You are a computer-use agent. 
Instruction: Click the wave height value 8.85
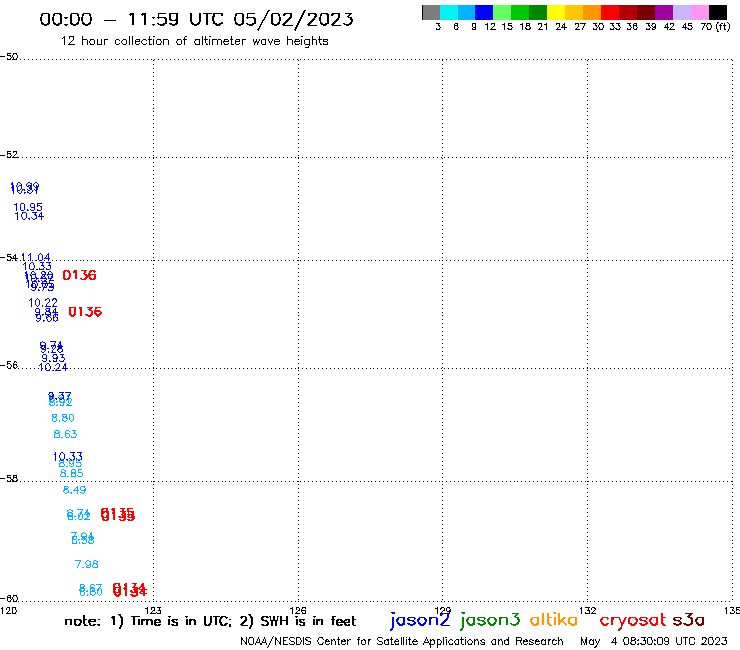[71, 473]
